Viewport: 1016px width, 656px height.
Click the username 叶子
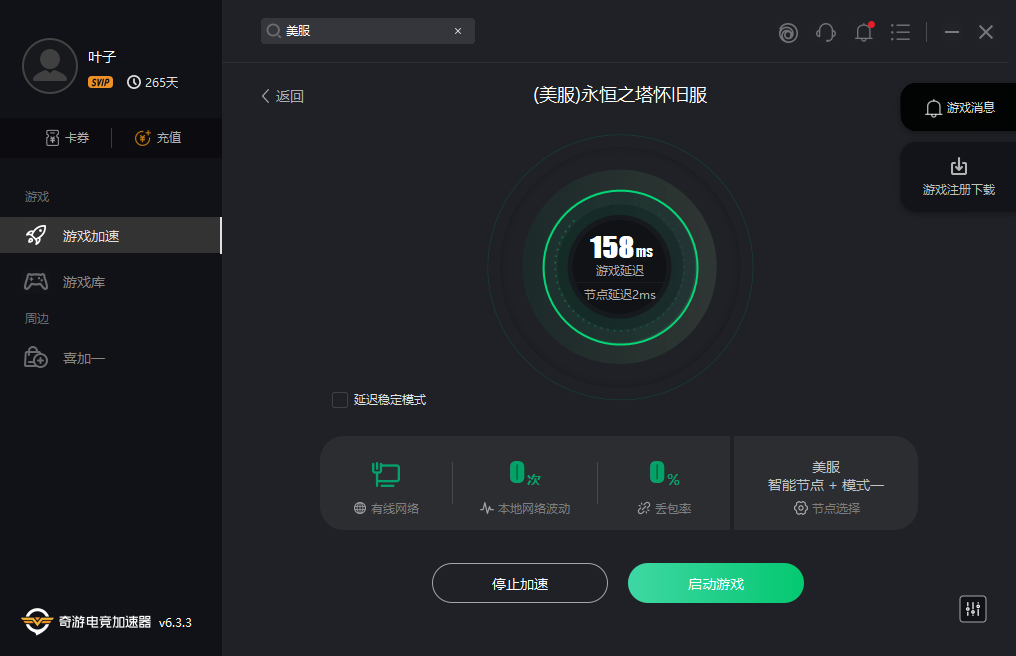pos(102,57)
